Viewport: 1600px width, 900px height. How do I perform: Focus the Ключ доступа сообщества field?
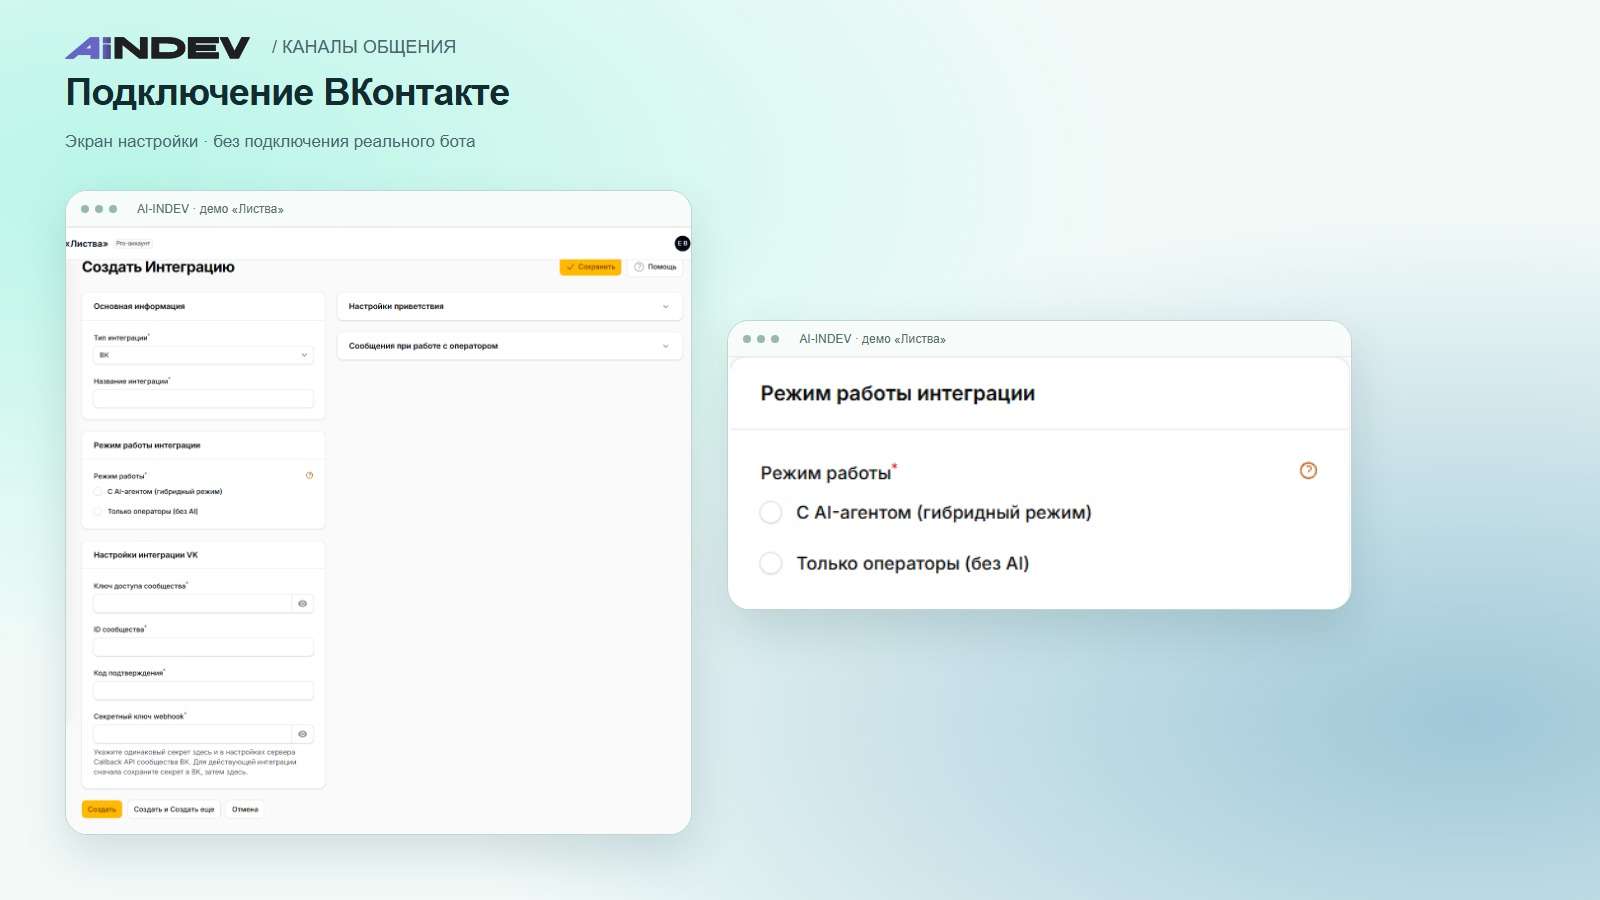(x=192, y=604)
